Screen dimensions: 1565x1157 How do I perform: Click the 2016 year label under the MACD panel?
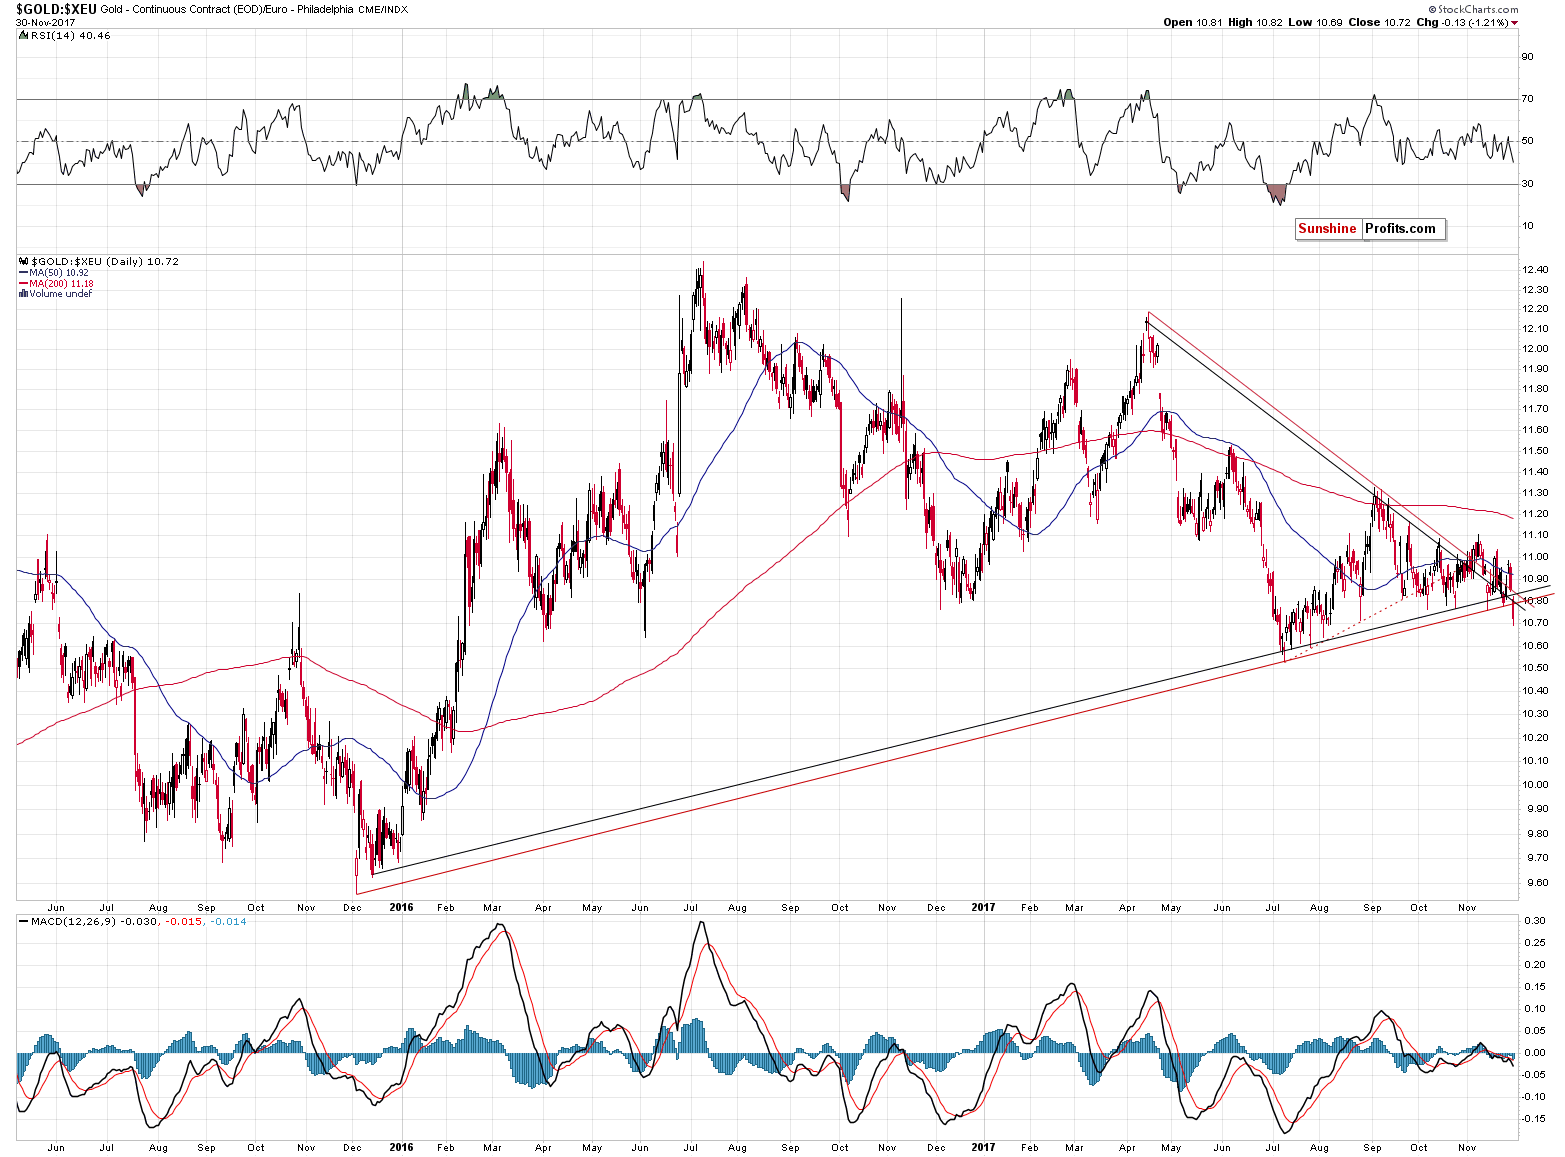click(401, 1147)
